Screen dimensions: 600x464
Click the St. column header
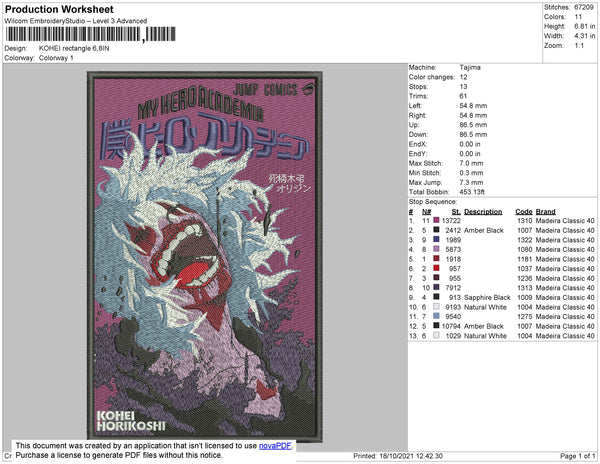(x=456, y=212)
